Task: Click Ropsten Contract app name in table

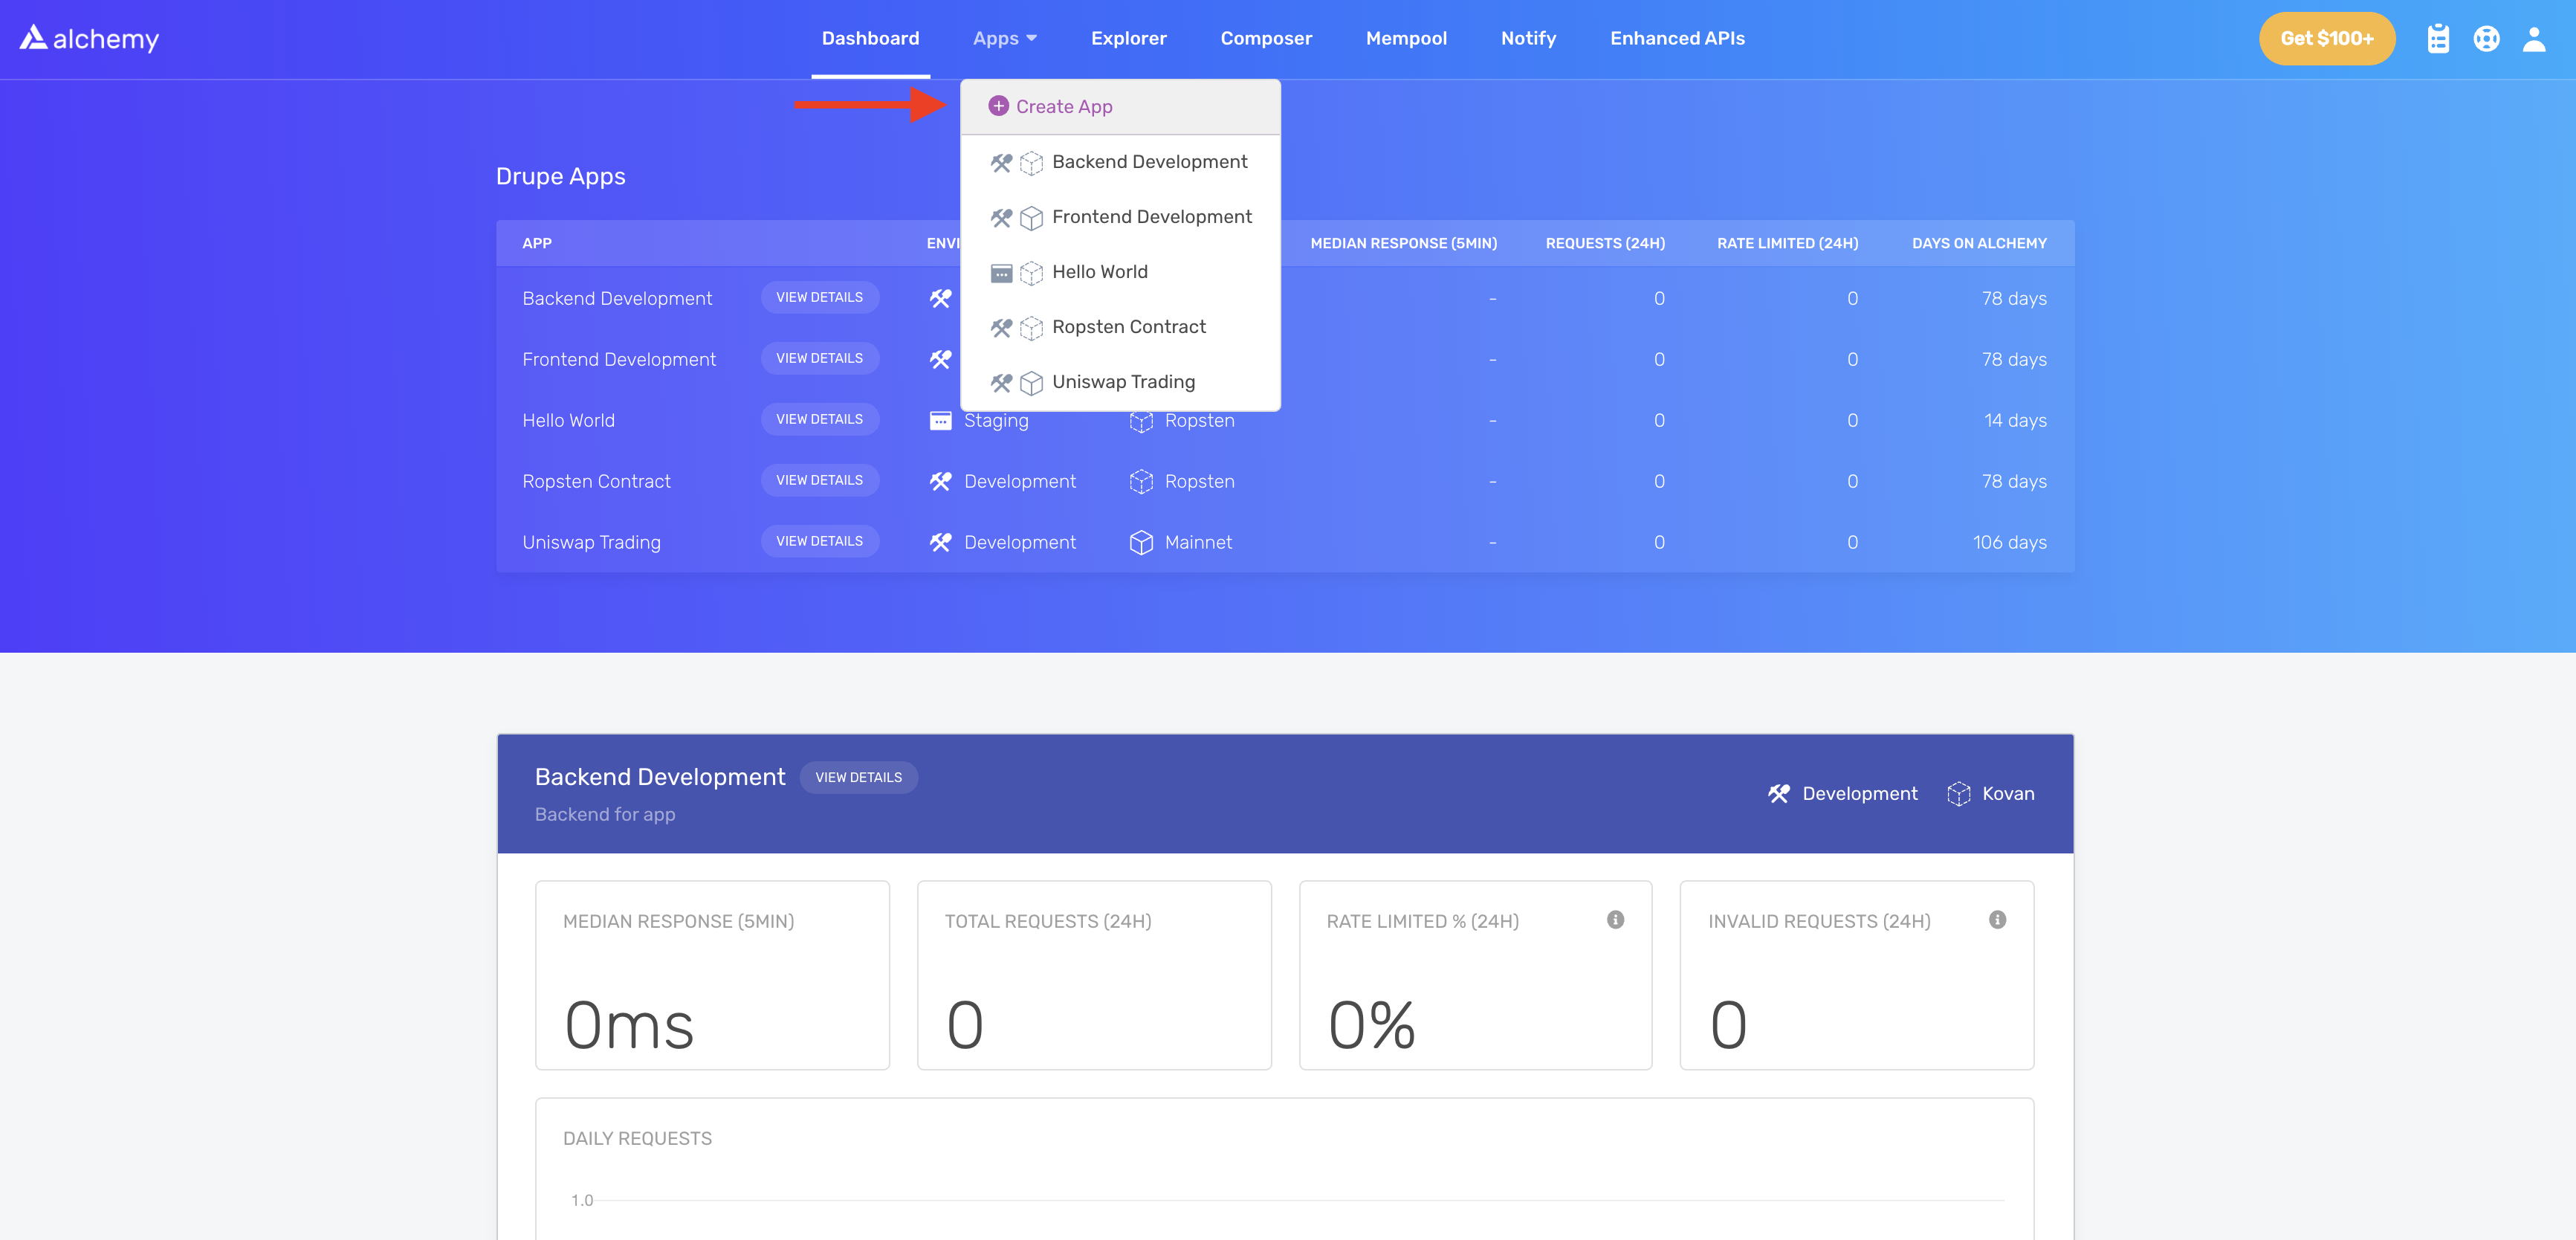Action: pyautogui.click(x=596, y=481)
